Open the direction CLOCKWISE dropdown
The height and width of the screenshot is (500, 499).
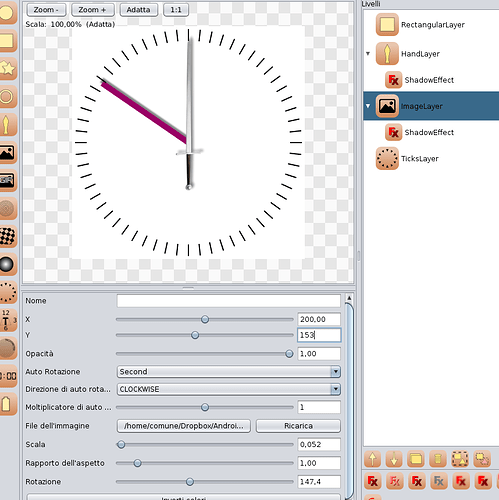[229, 389]
